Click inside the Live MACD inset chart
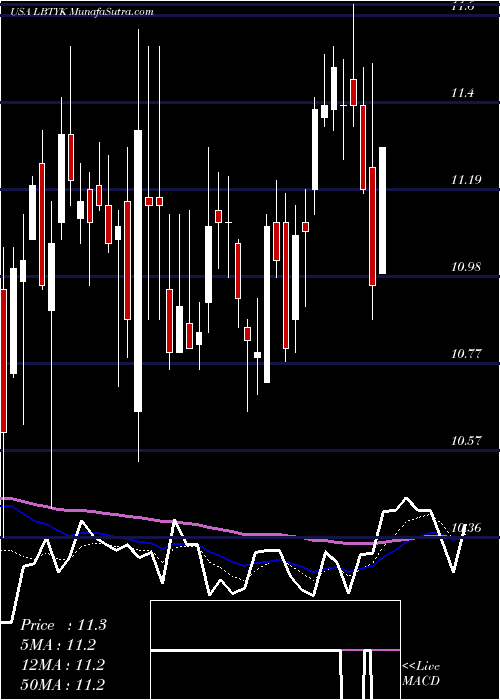The width and height of the screenshot is (500, 700). click(275, 650)
